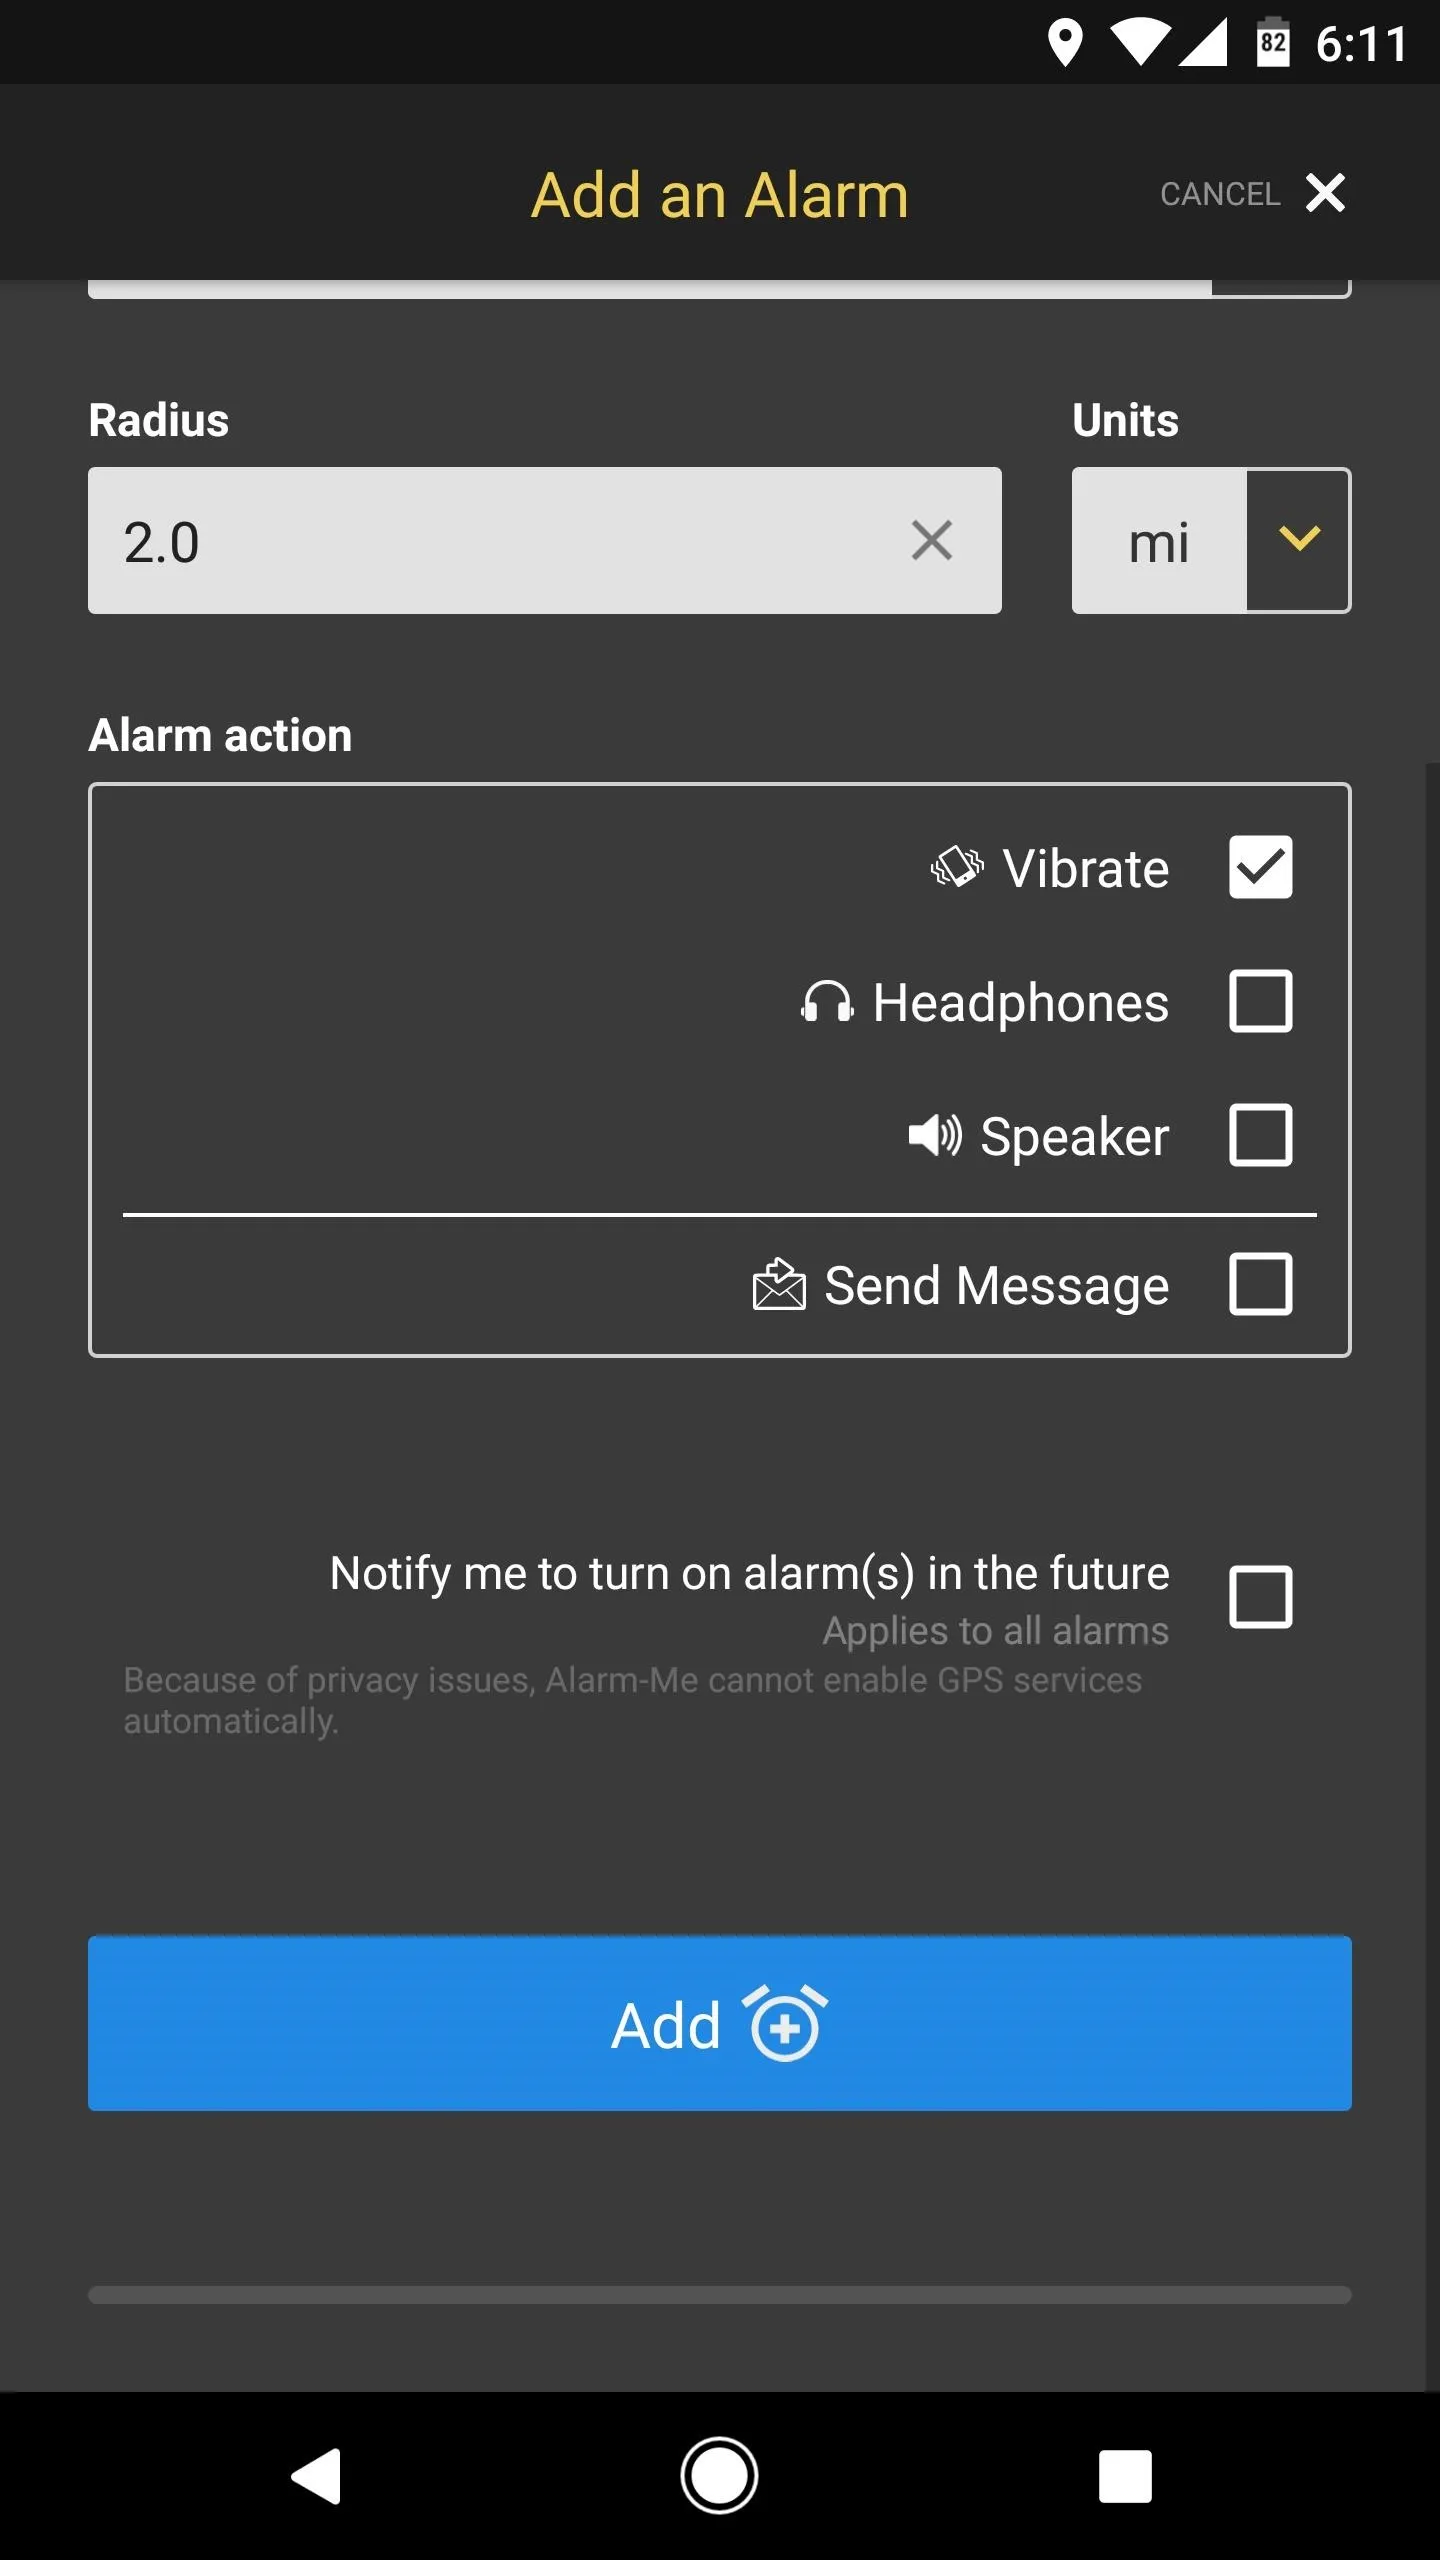The height and width of the screenshot is (2560, 1440).
Task: Tap the alarm clock icon on Add button
Action: [785, 2024]
